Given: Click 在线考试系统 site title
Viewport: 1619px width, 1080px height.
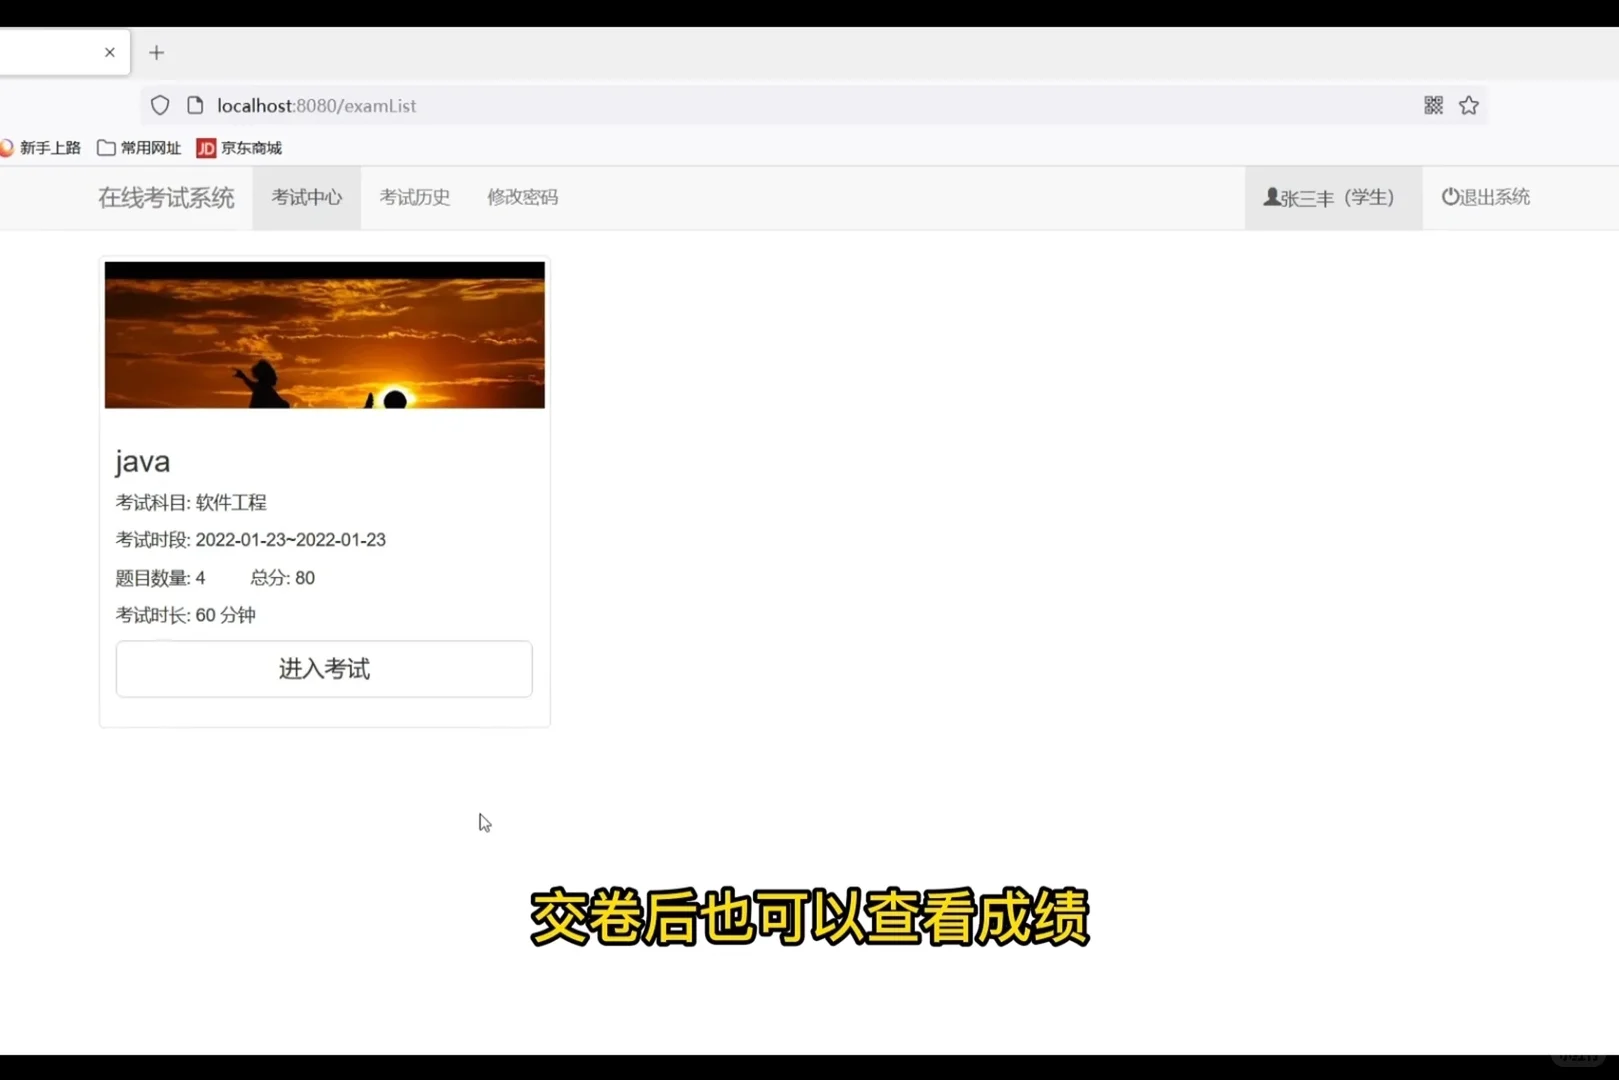Looking at the screenshot, I should pos(166,197).
